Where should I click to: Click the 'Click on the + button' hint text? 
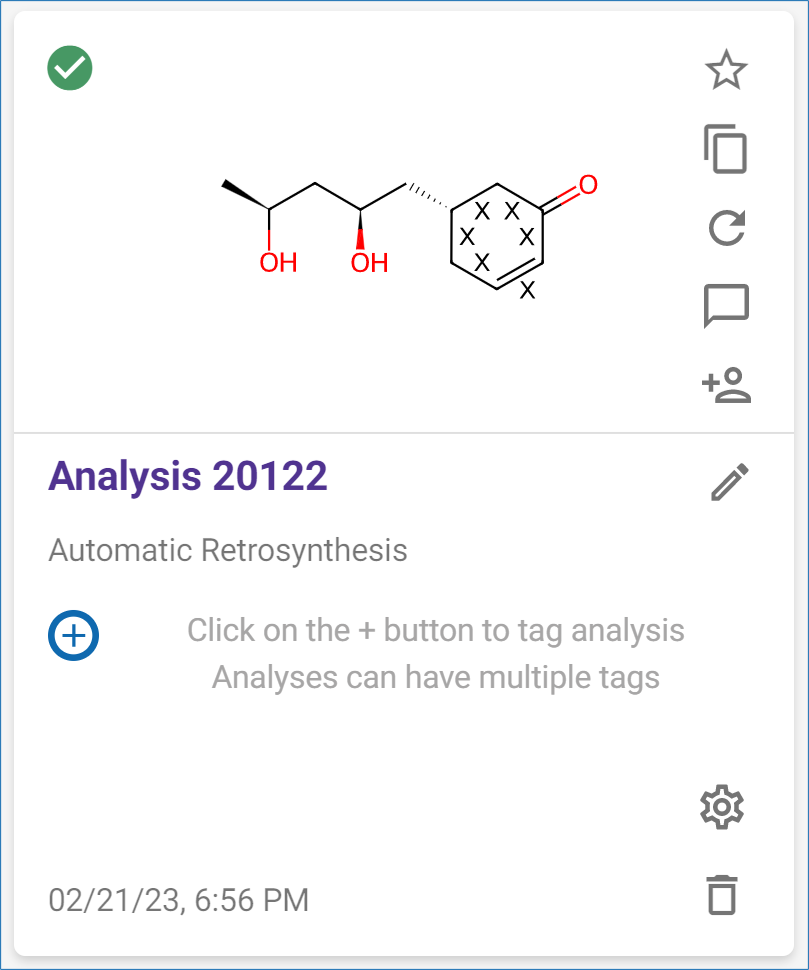coord(436,631)
